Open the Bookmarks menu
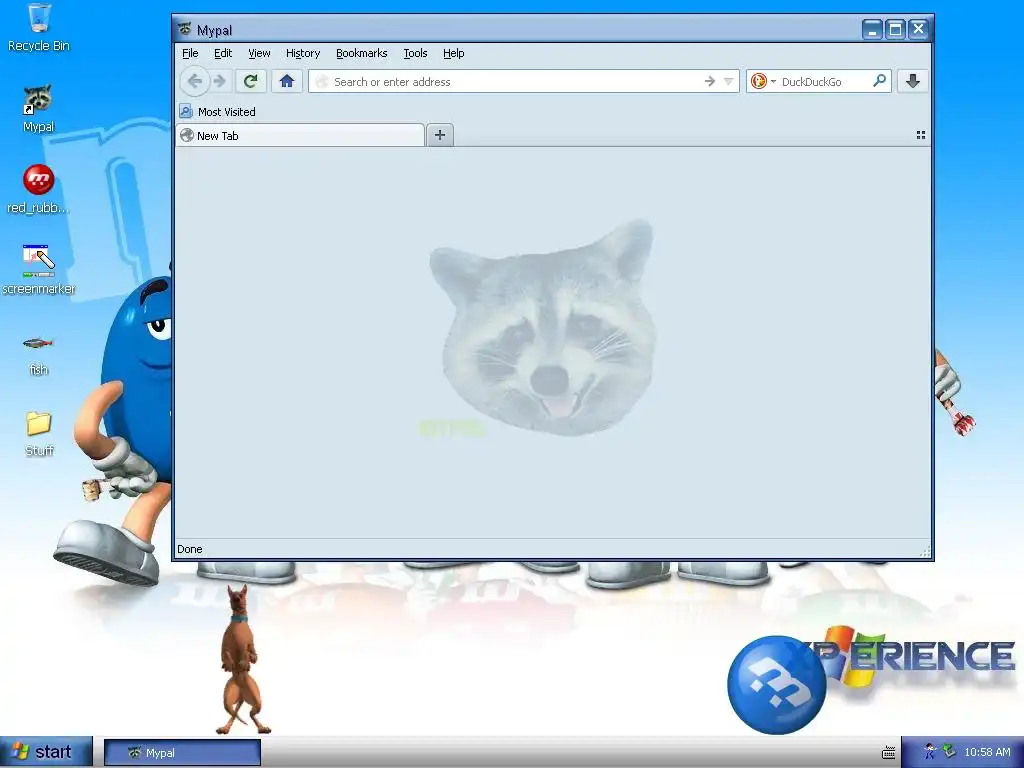1024x768 pixels. (361, 54)
